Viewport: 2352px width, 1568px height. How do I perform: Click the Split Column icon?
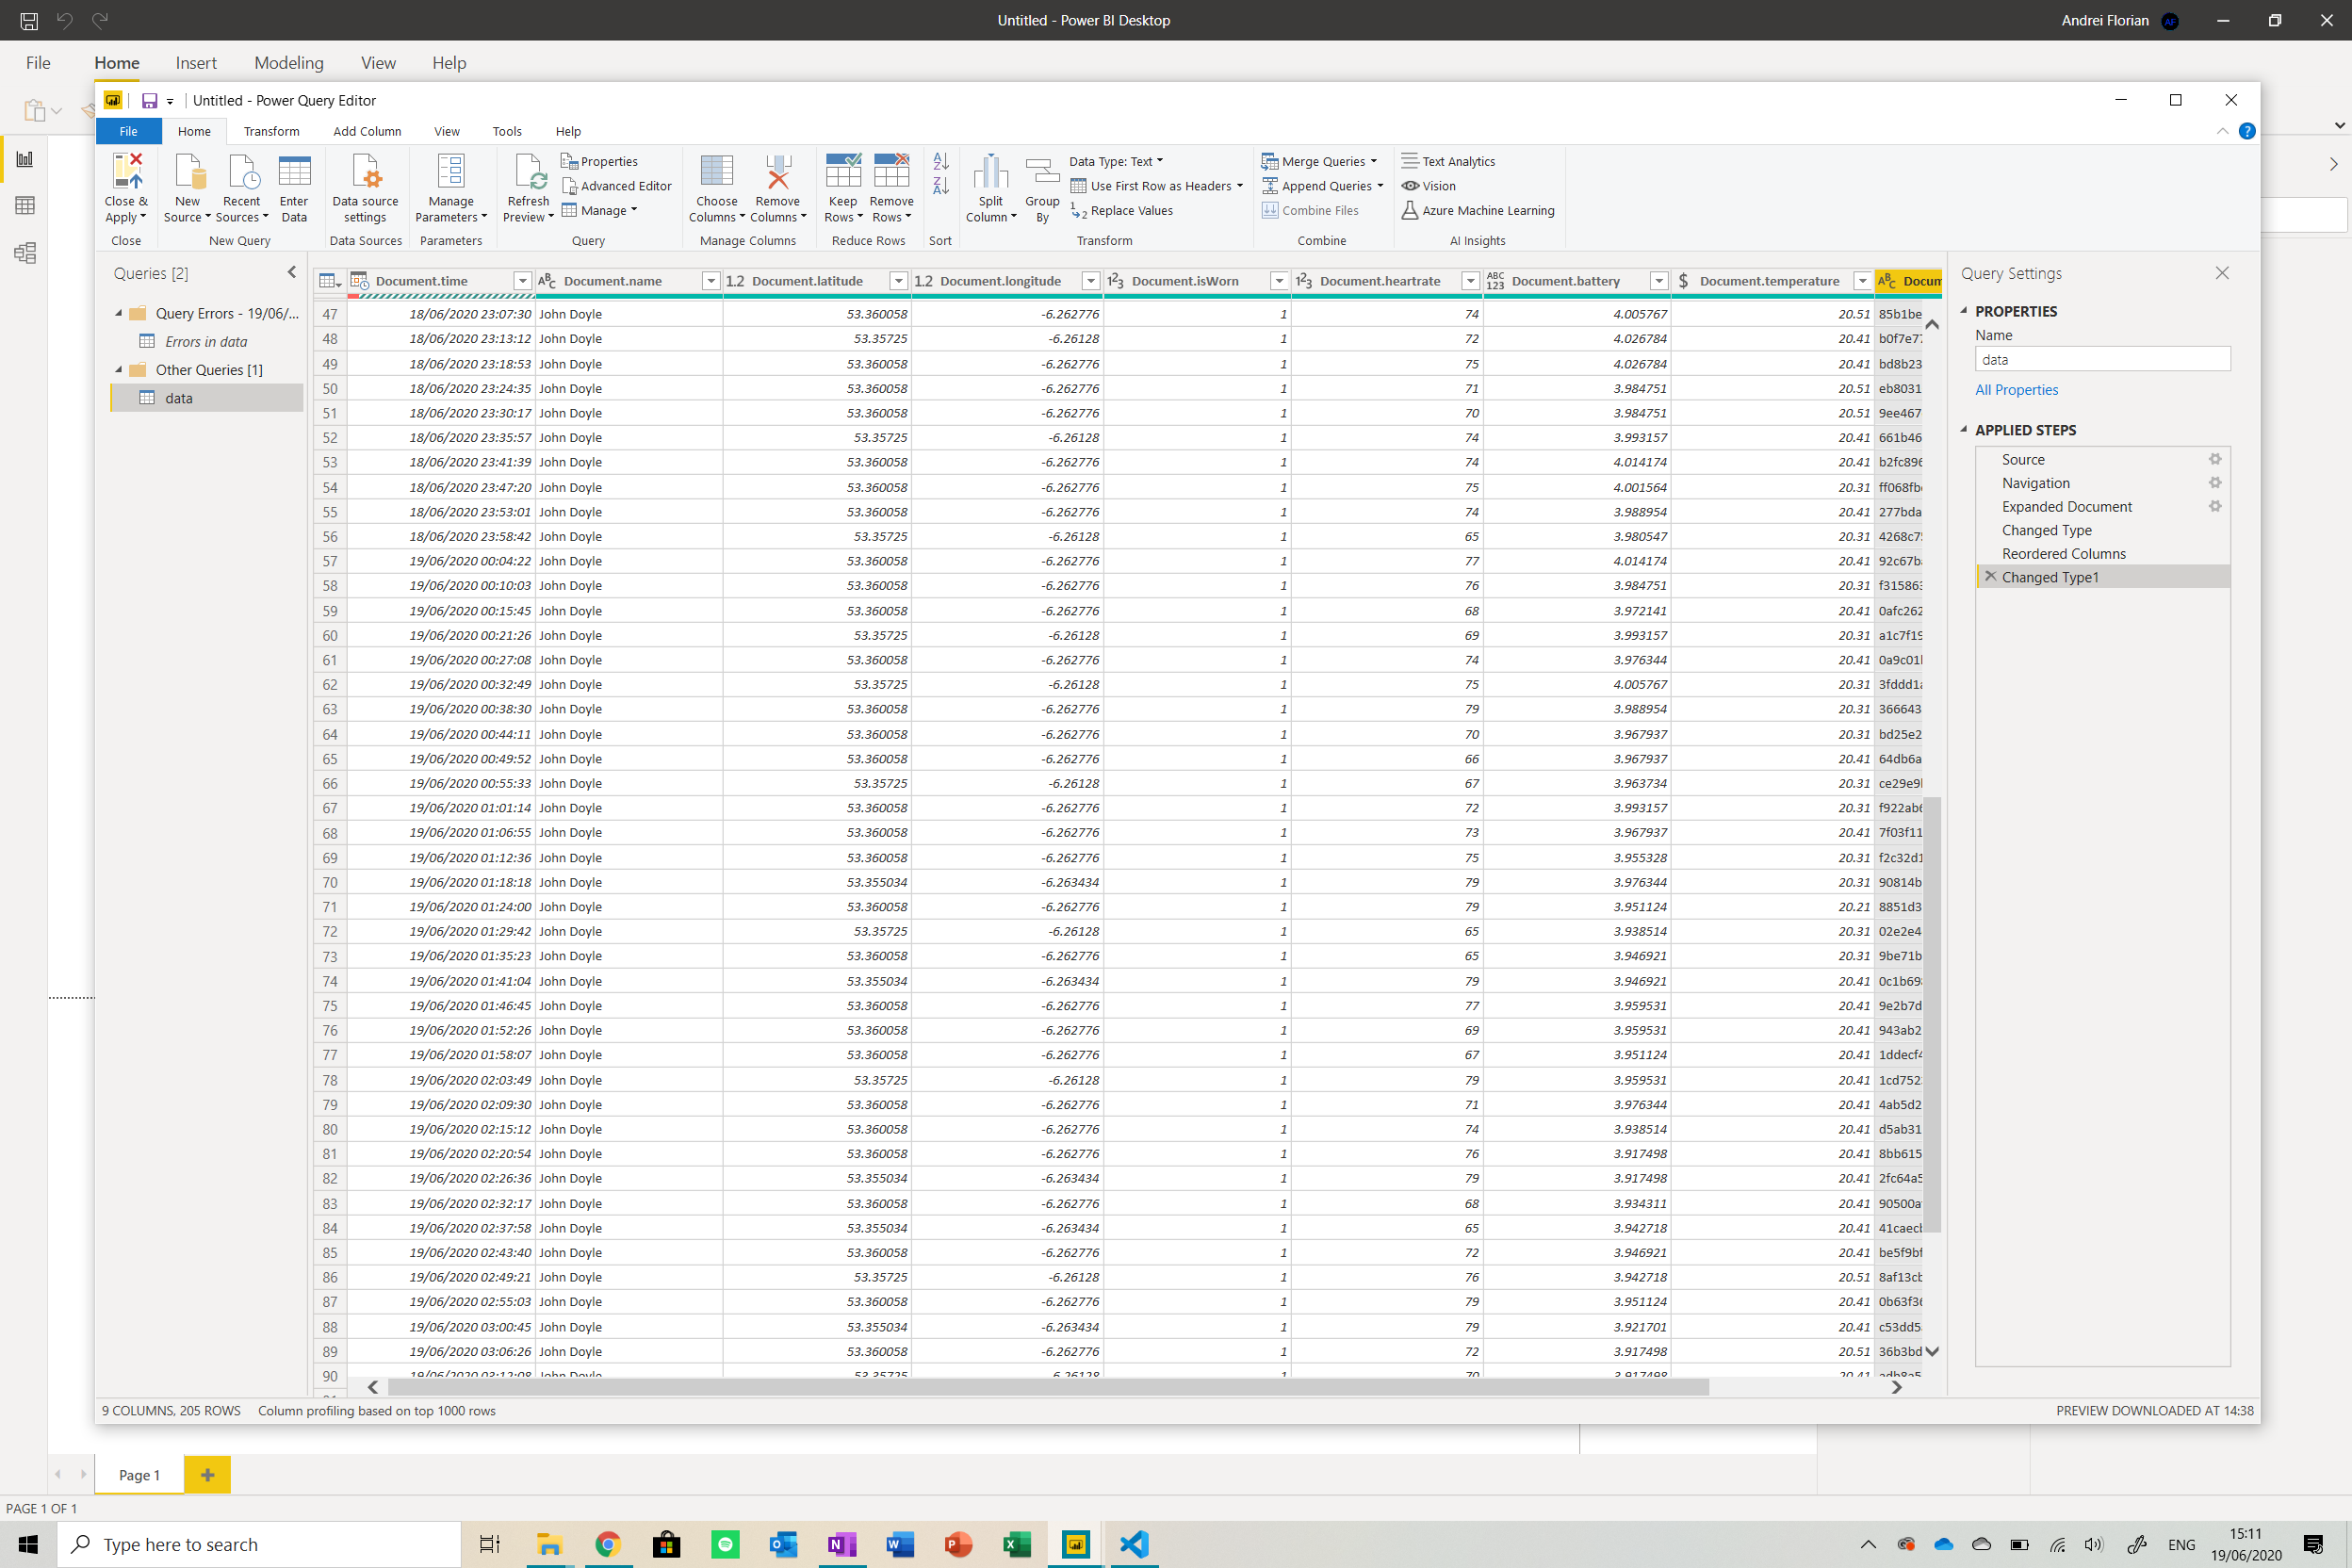pos(990,173)
